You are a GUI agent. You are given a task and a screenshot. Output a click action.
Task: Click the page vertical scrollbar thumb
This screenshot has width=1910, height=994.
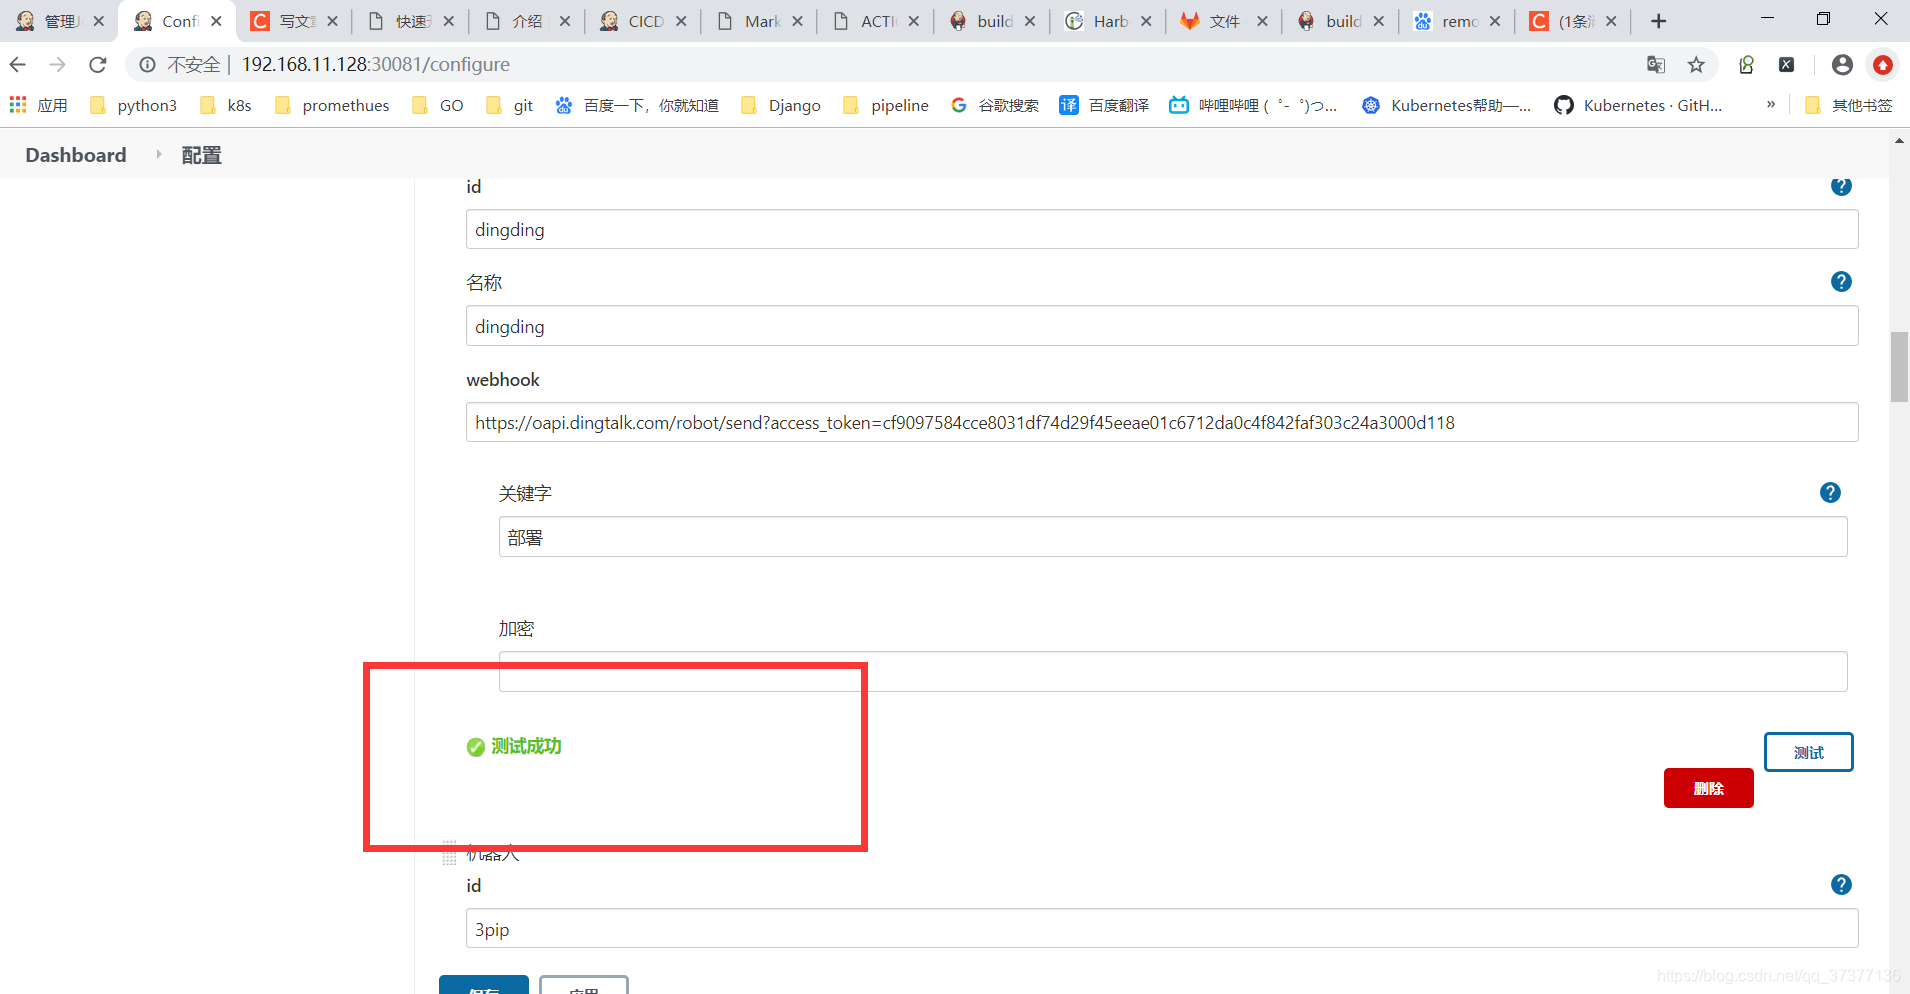[1899, 367]
